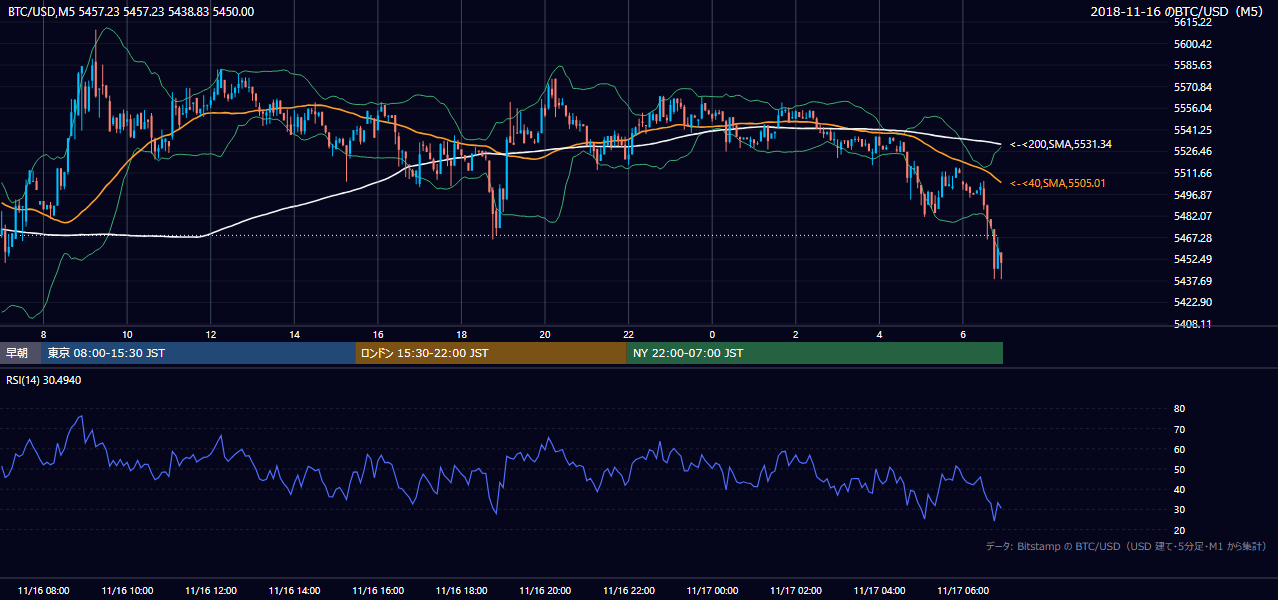
Task: Click price axis value 5511.66
Action: (1193, 173)
